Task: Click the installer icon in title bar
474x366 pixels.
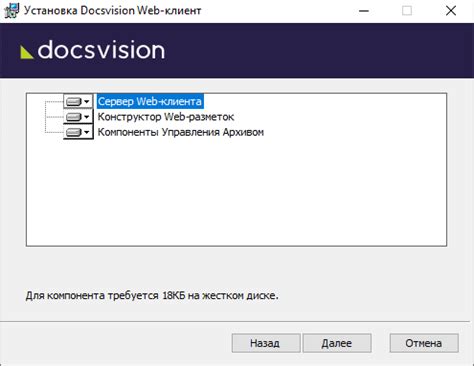Action: pyautogui.click(x=11, y=11)
